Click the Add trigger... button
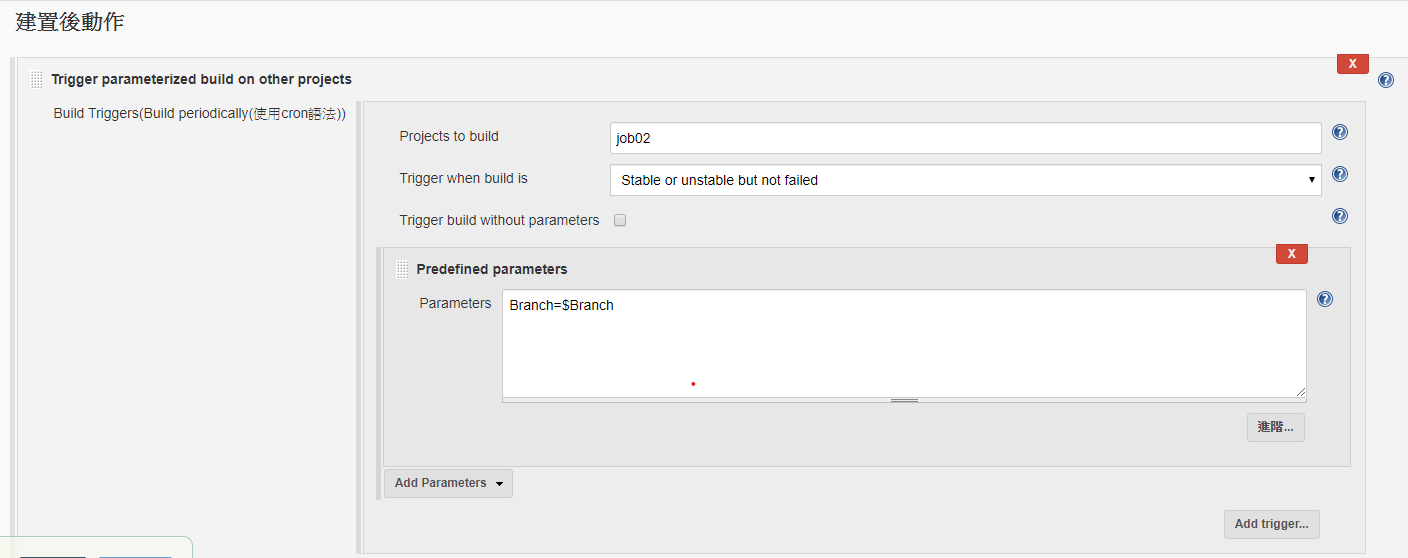 pos(1271,524)
